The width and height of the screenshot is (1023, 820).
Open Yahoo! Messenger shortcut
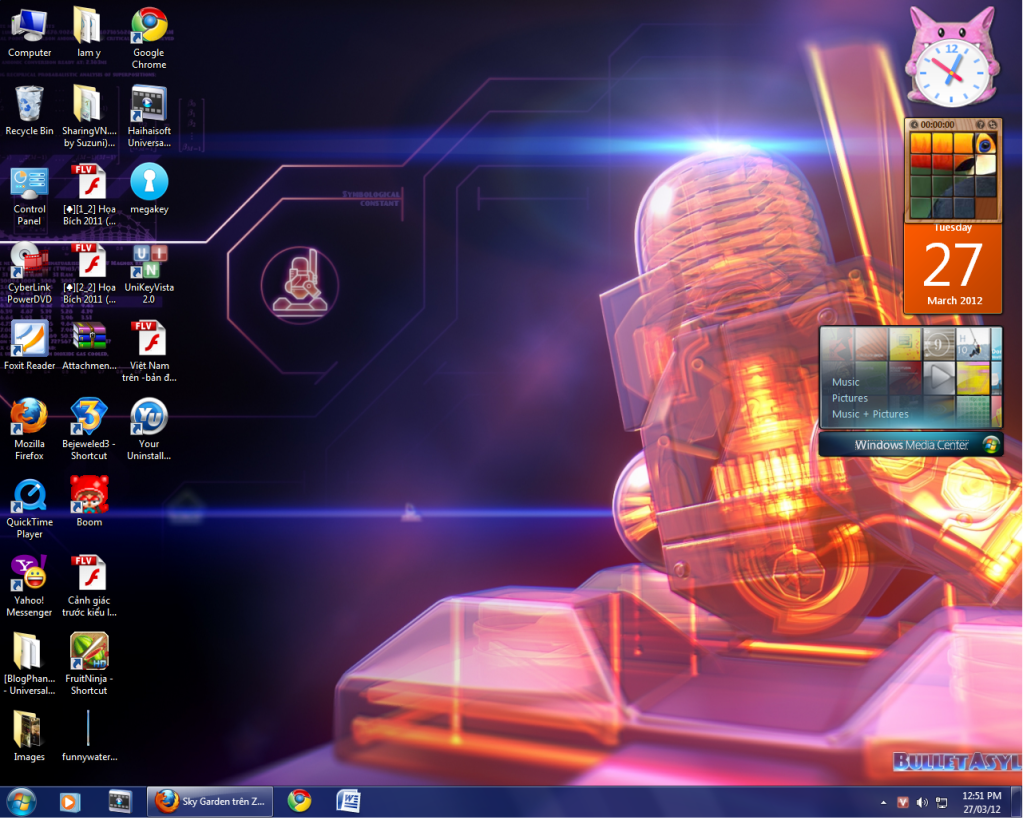tap(29, 574)
